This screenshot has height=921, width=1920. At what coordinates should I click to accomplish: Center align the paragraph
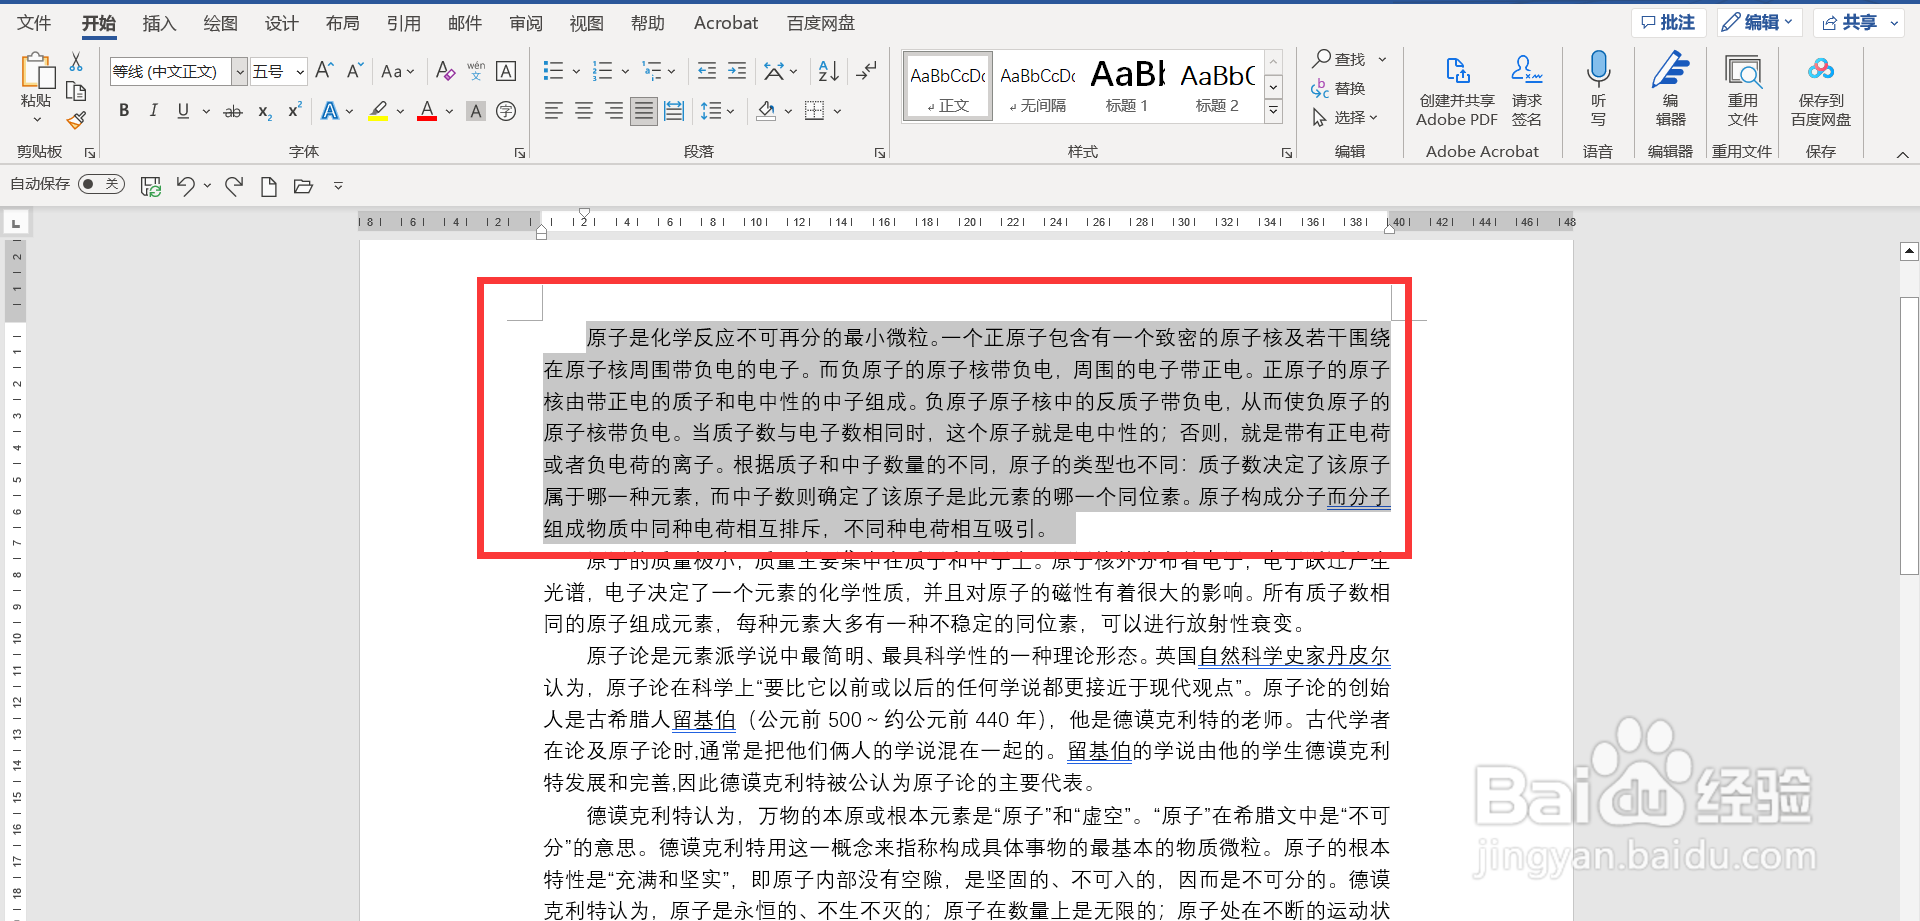click(x=584, y=111)
